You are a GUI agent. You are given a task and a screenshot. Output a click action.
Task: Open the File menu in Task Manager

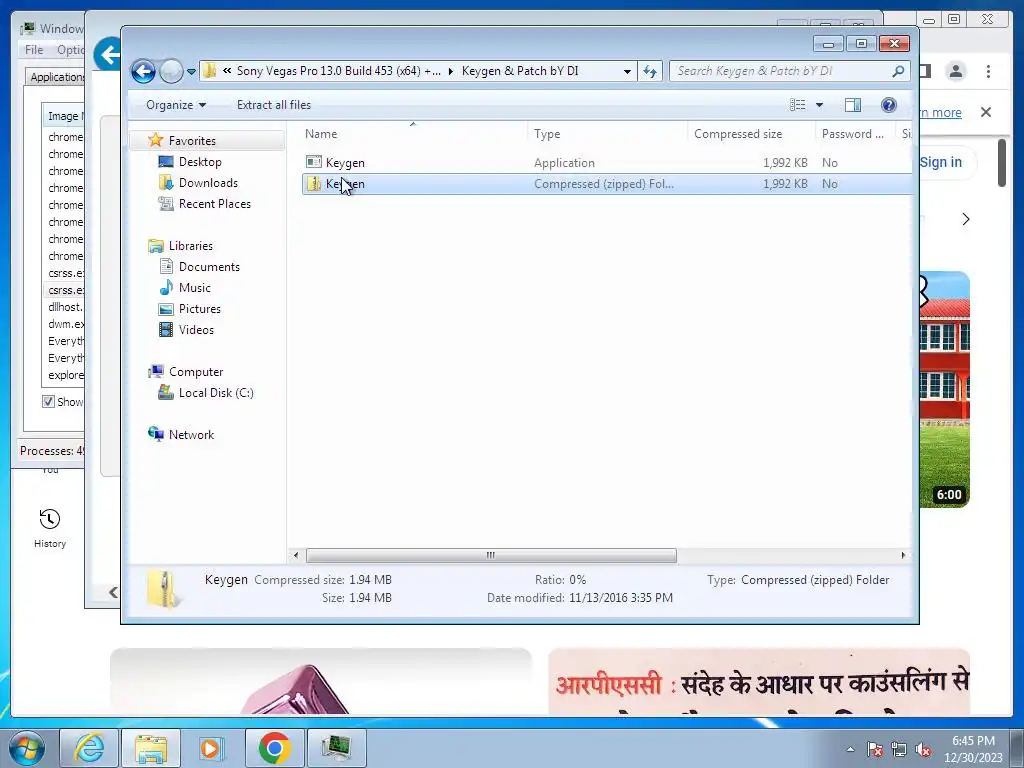click(34, 50)
